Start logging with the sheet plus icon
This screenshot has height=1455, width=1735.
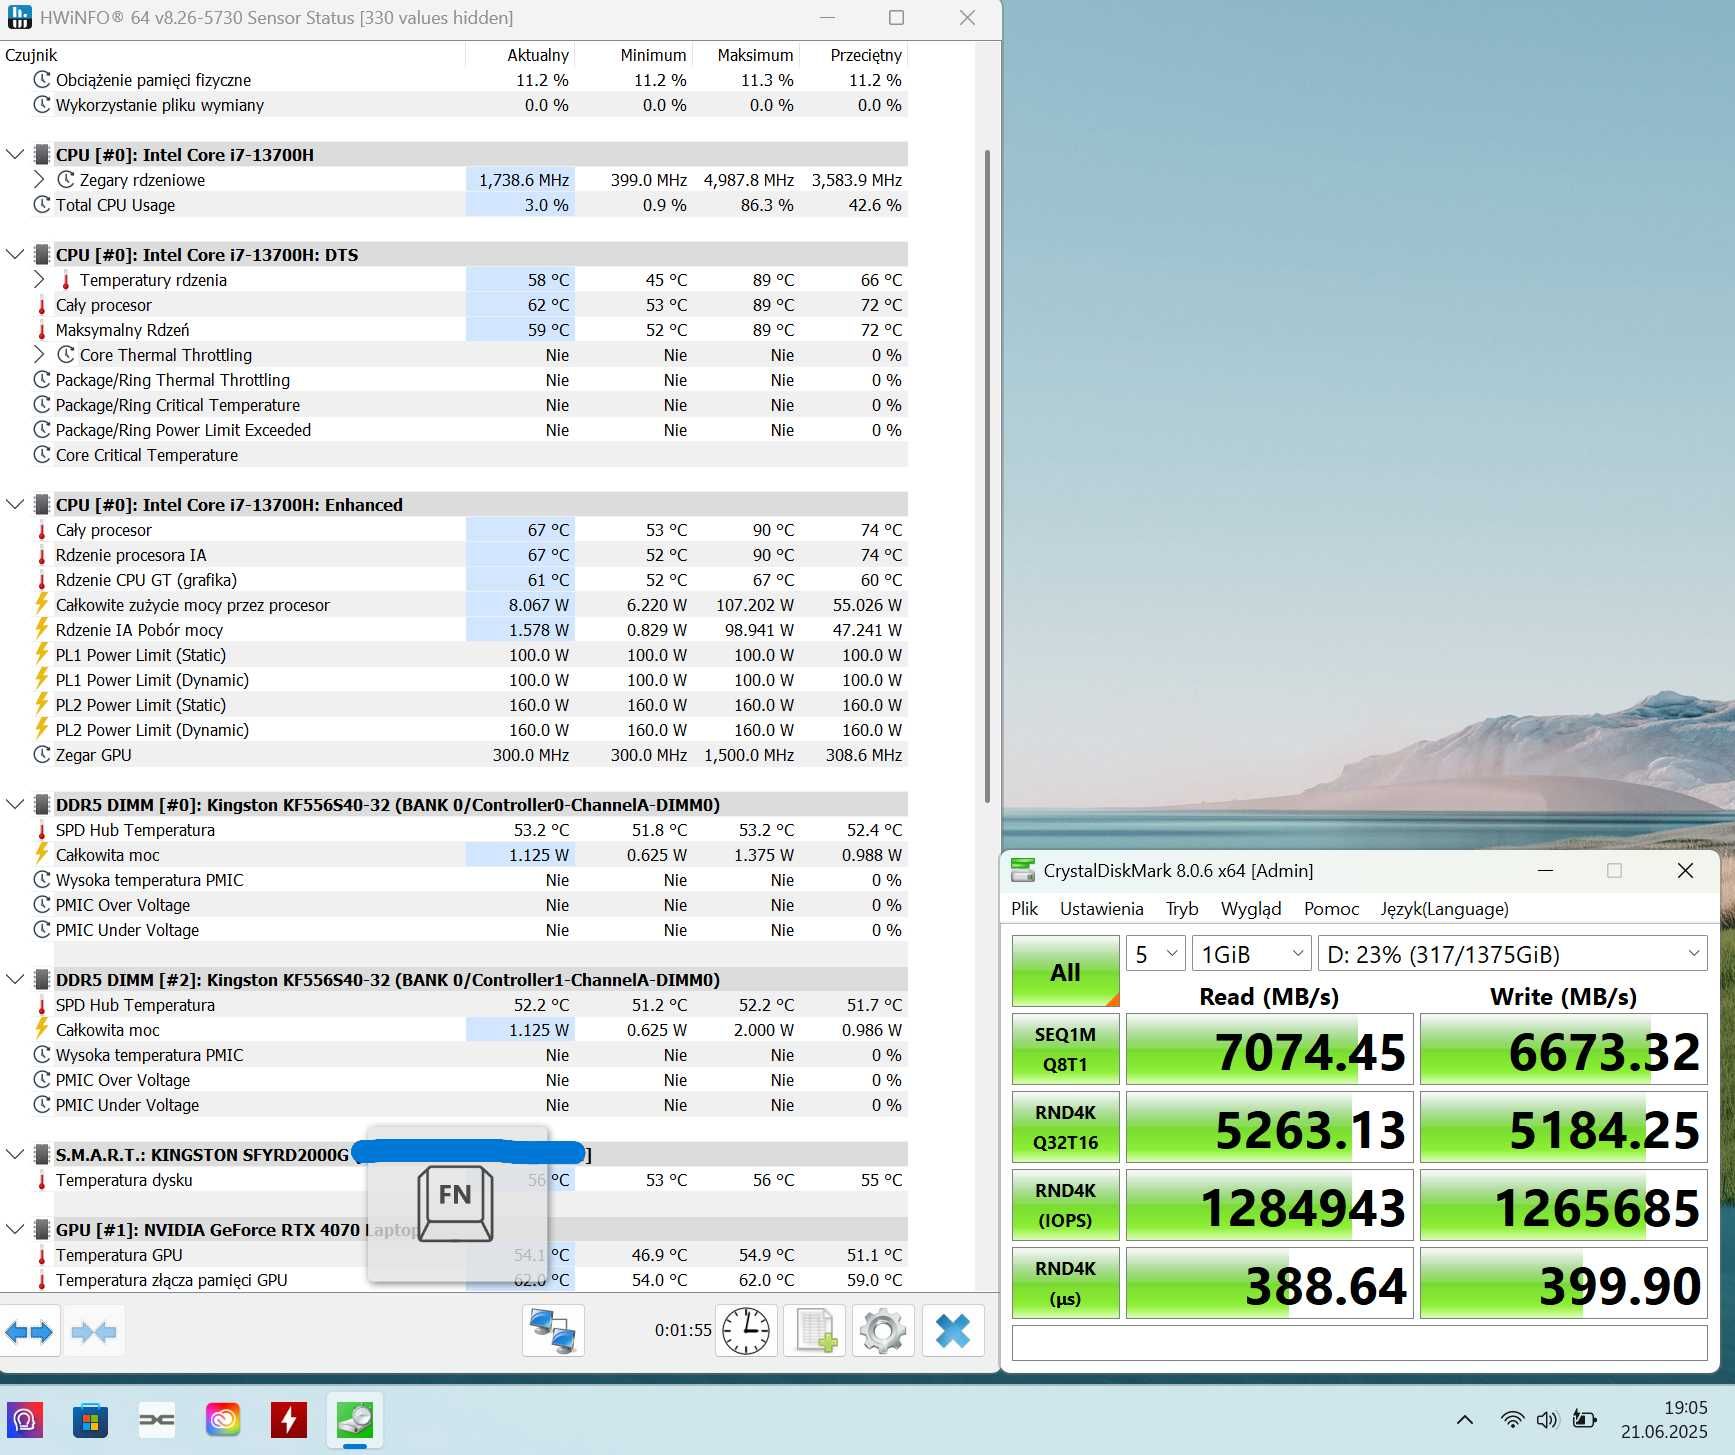click(815, 1332)
